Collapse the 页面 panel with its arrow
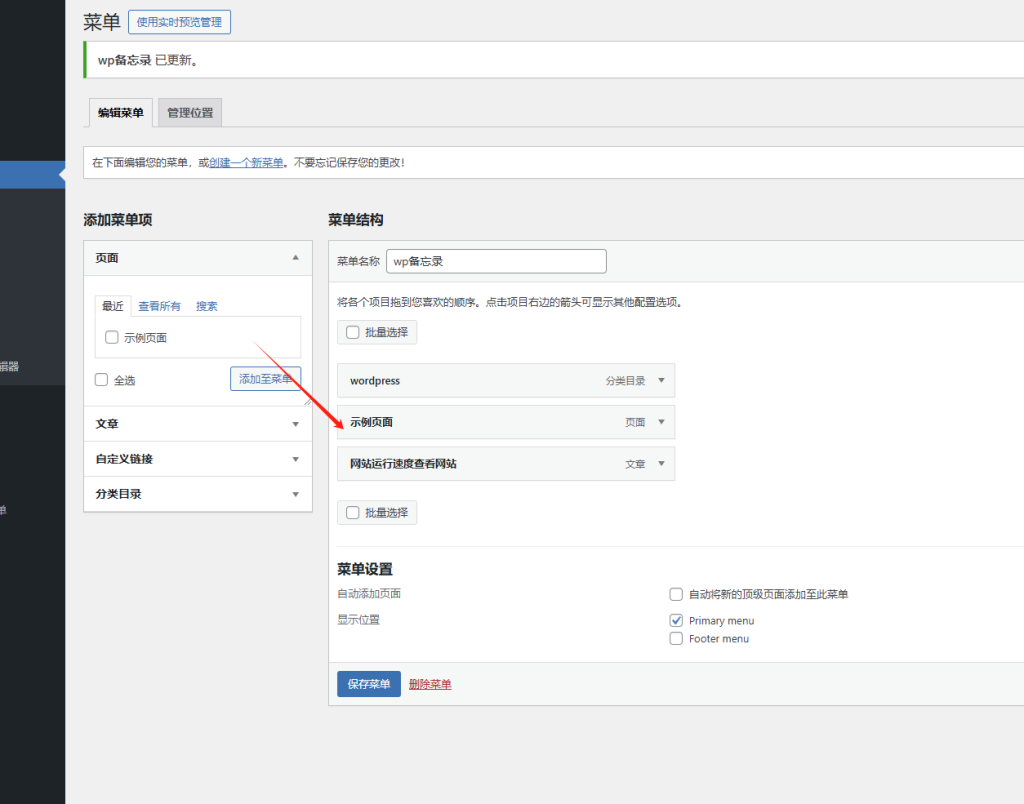This screenshot has width=1024, height=804. tap(295, 258)
